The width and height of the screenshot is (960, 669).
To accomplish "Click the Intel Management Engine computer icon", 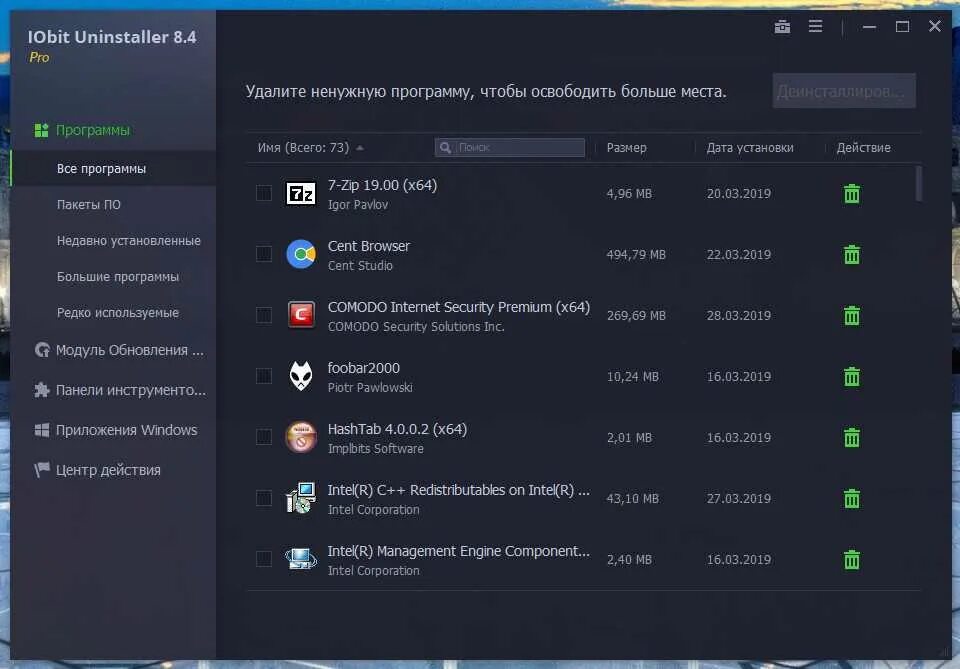I will point(301,558).
